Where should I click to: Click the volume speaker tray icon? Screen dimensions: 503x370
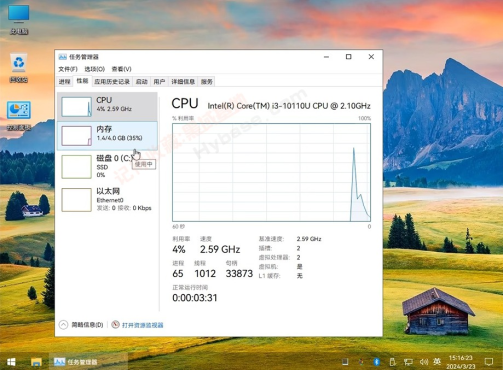(424, 362)
